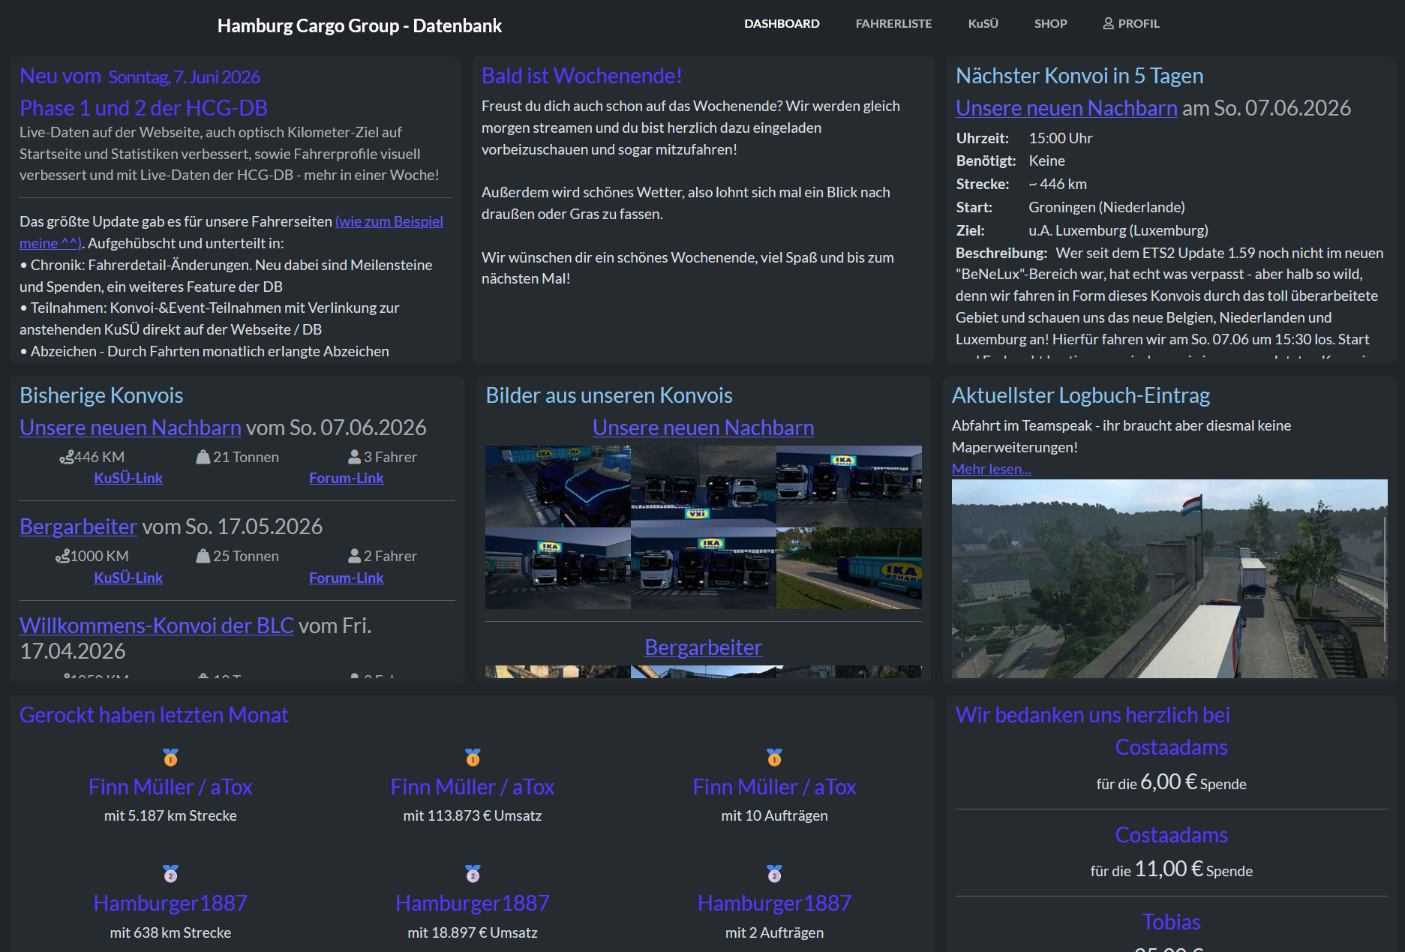Open KuSÜ-Link for Bergarbeiter convoy
The width and height of the screenshot is (1405, 952).
(128, 578)
